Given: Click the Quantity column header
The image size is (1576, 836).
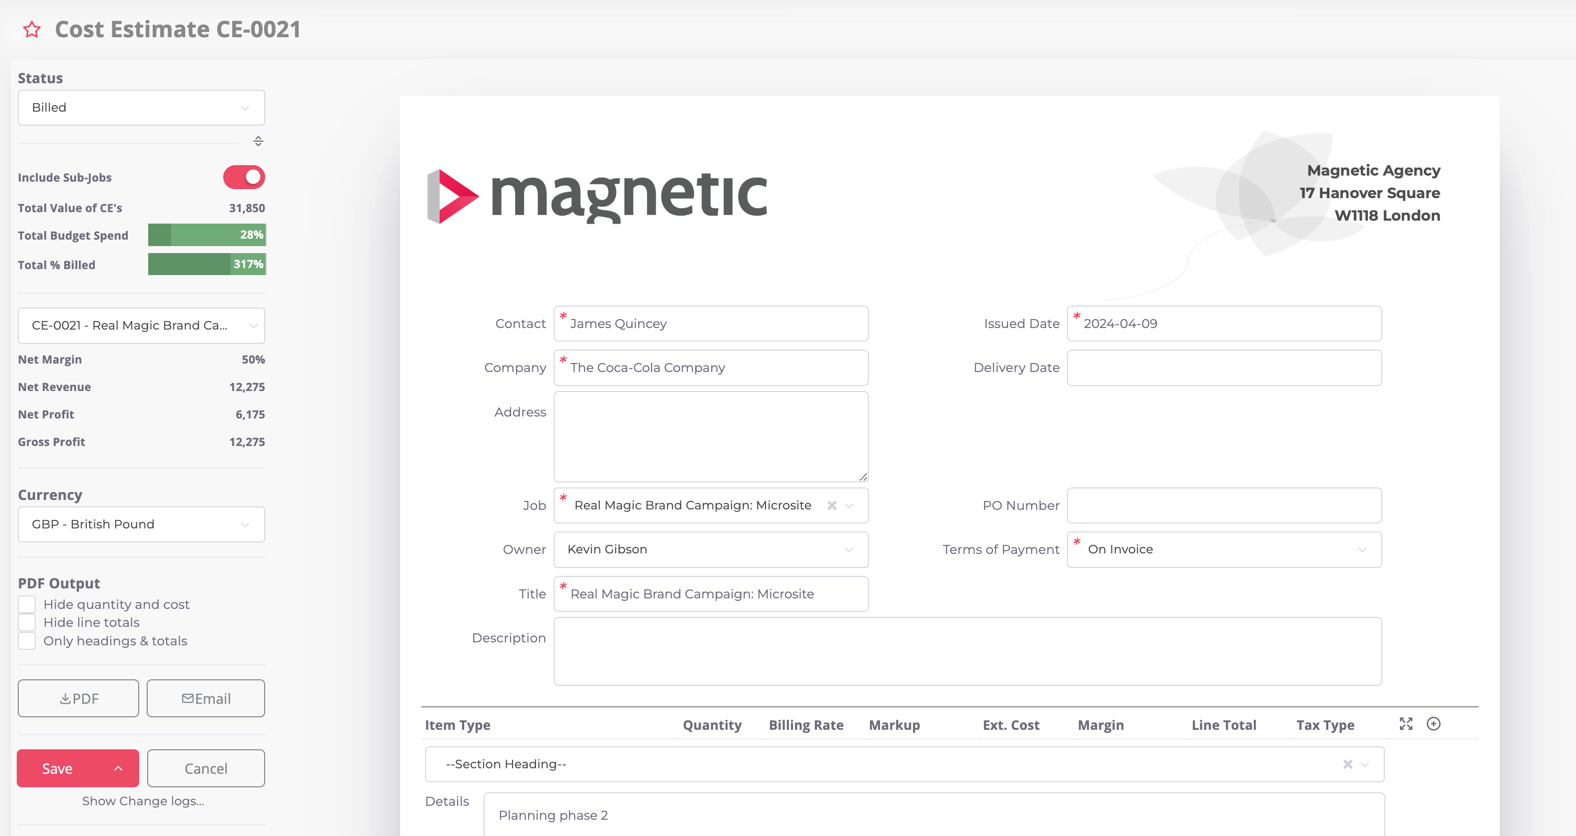Looking at the screenshot, I should point(712,726).
